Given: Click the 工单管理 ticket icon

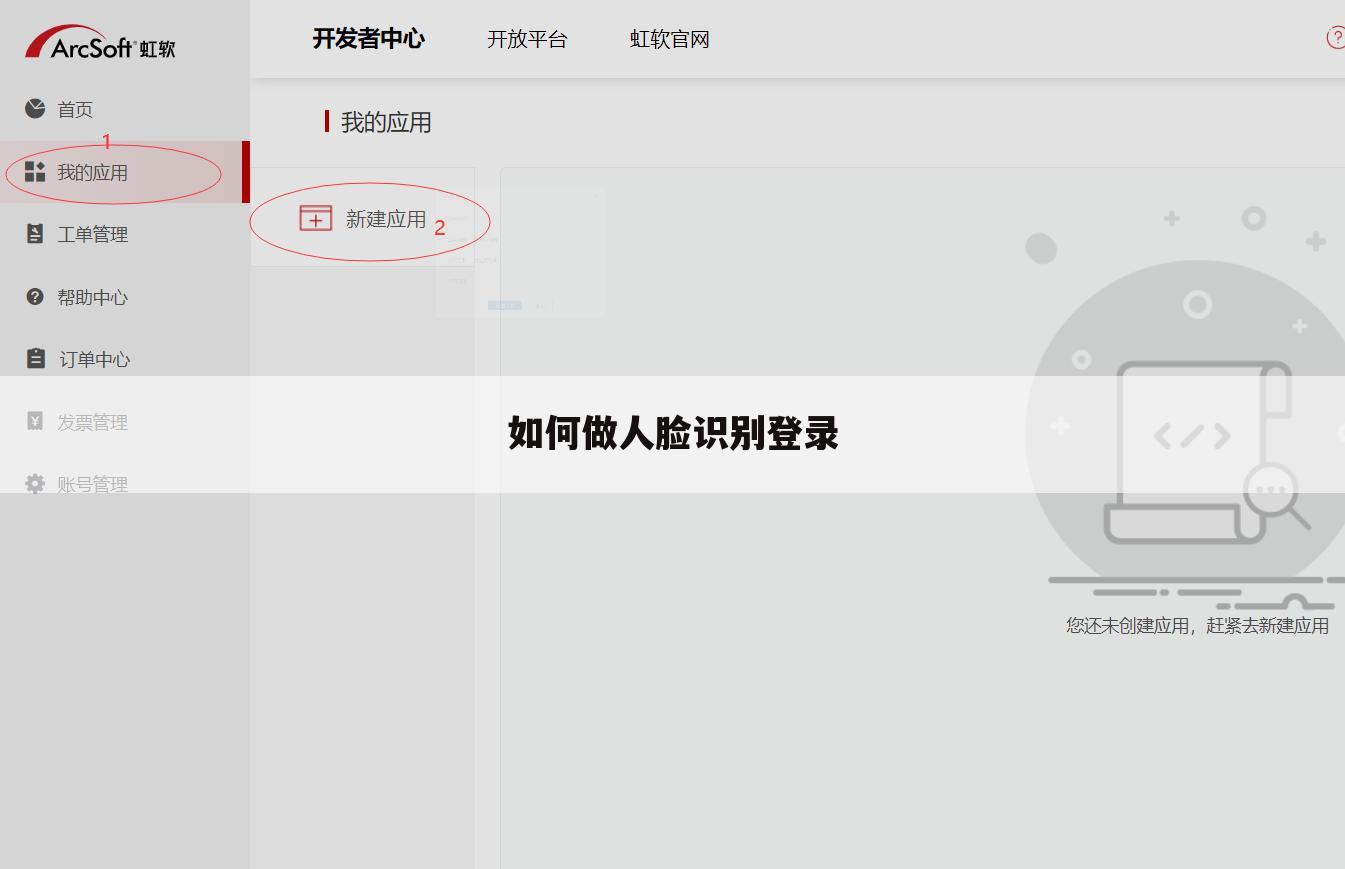Looking at the screenshot, I should (x=35, y=234).
